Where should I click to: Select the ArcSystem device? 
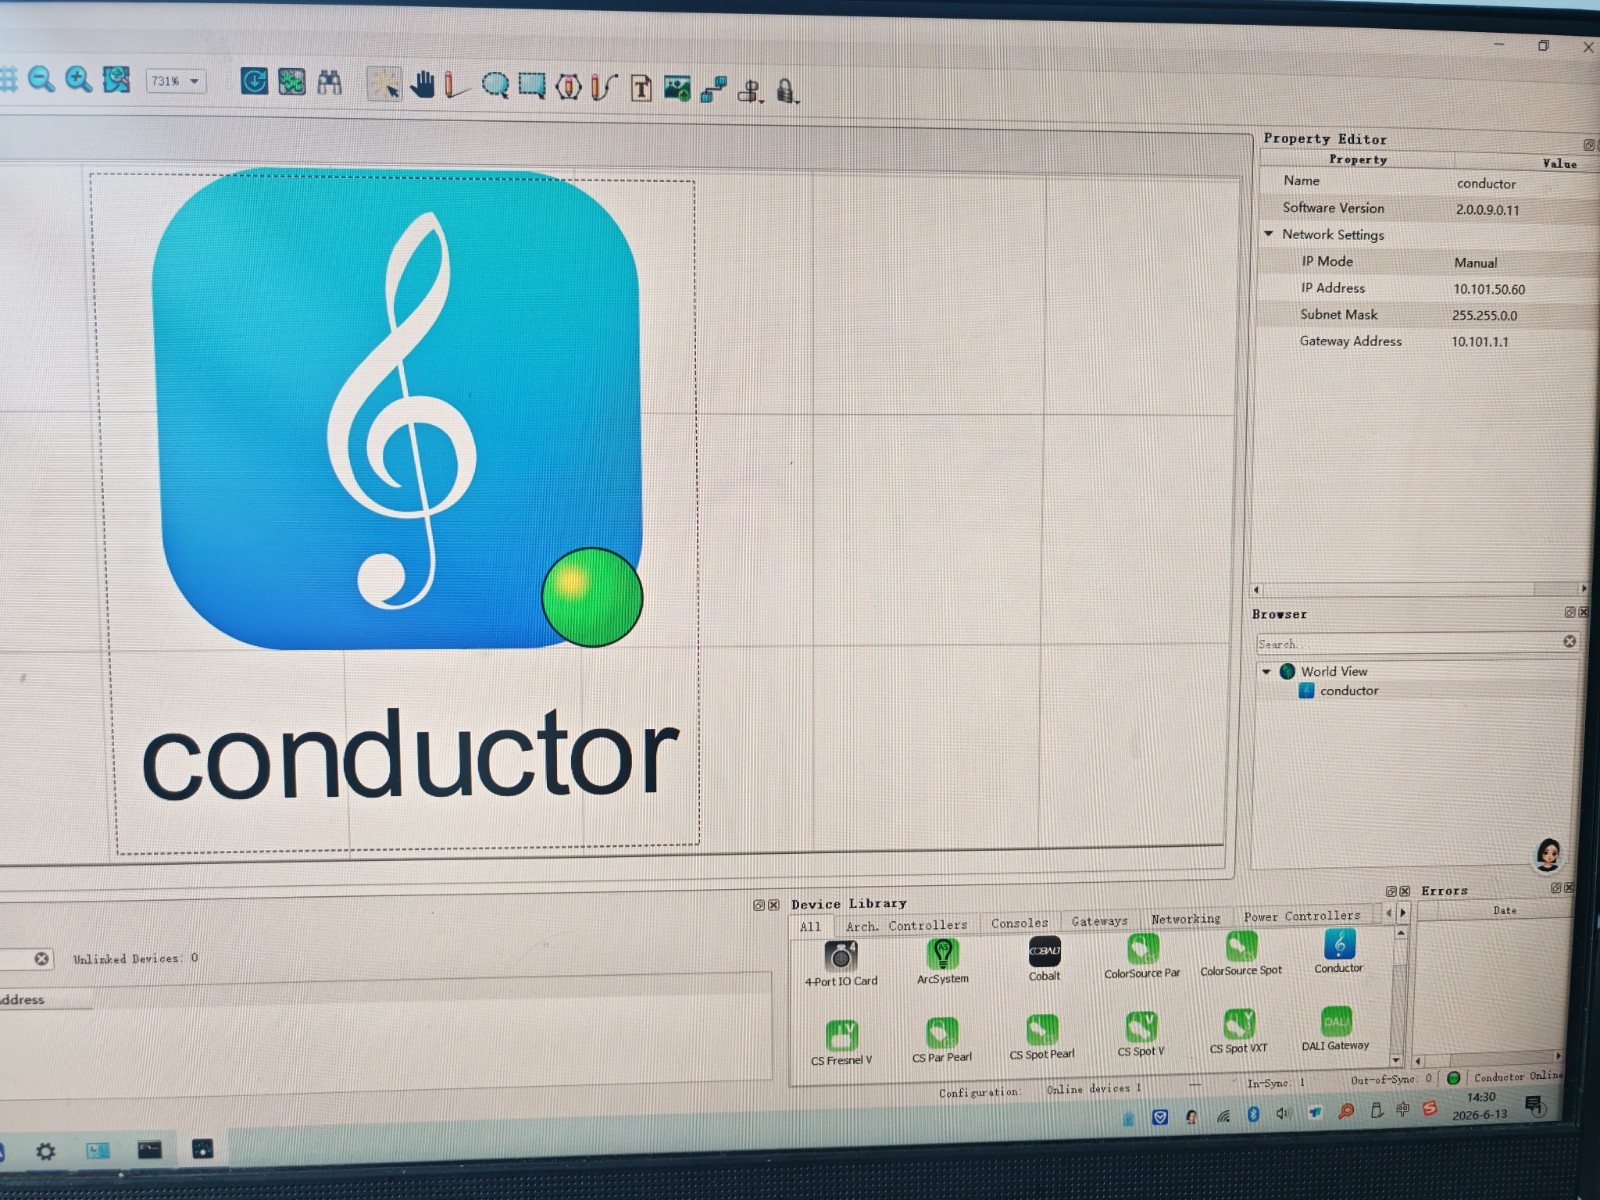tap(942, 962)
